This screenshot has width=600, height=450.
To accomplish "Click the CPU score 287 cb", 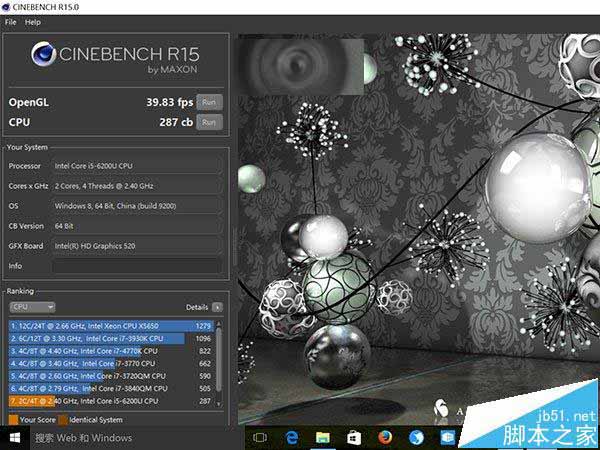I will click(176, 122).
